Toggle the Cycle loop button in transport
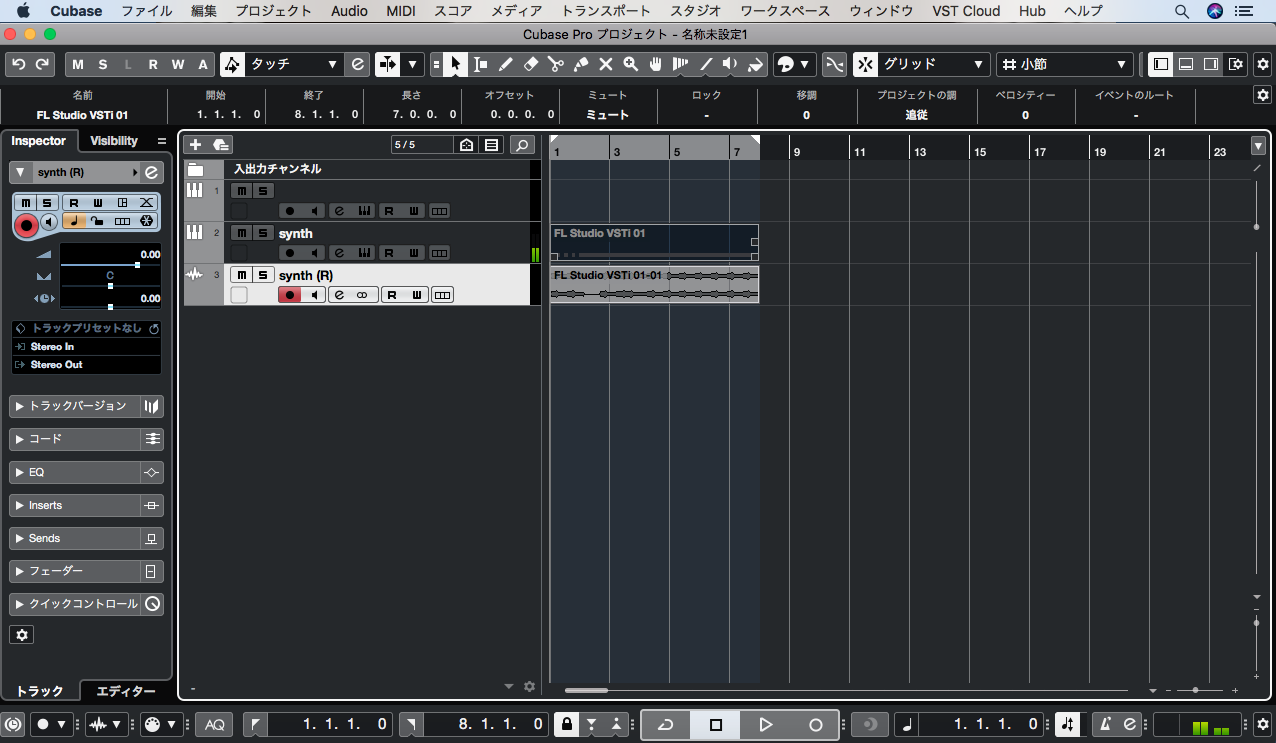The height and width of the screenshot is (743, 1276). click(x=666, y=724)
